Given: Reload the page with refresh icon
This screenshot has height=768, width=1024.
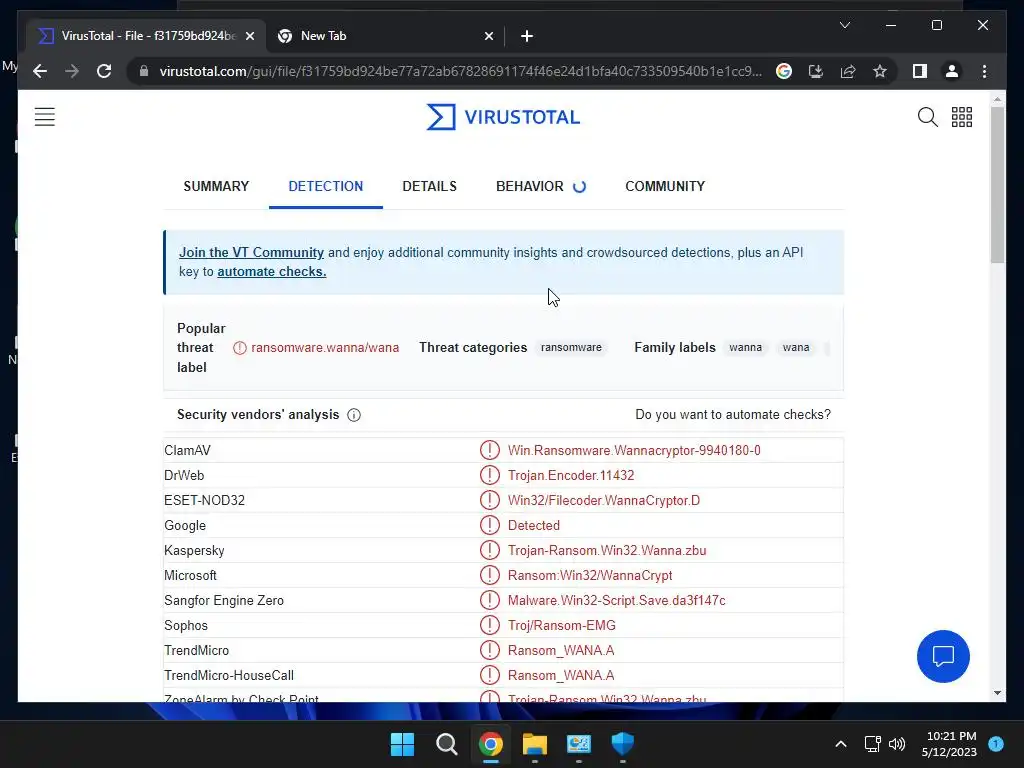Looking at the screenshot, I should coord(104,71).
